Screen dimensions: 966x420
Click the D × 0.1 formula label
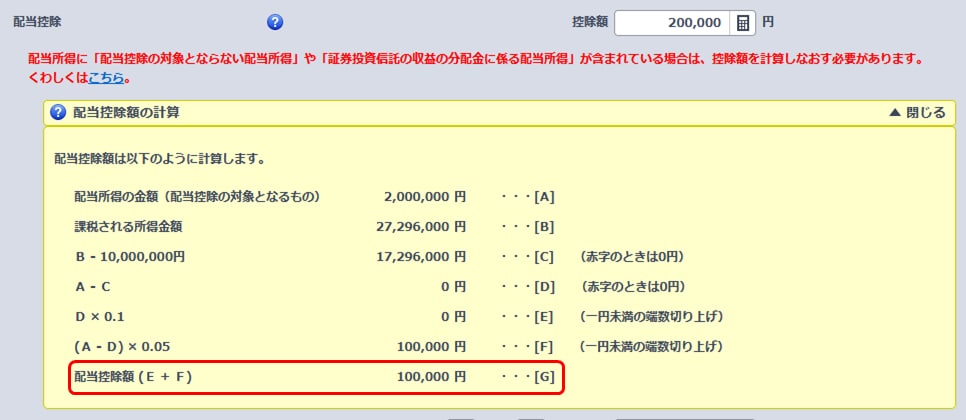click(99, 317)
